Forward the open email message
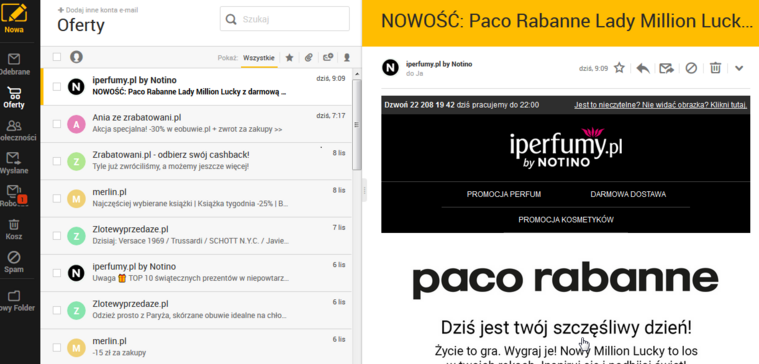The width and height of the screenshot is (759, 364). click(x=667, y=68)
